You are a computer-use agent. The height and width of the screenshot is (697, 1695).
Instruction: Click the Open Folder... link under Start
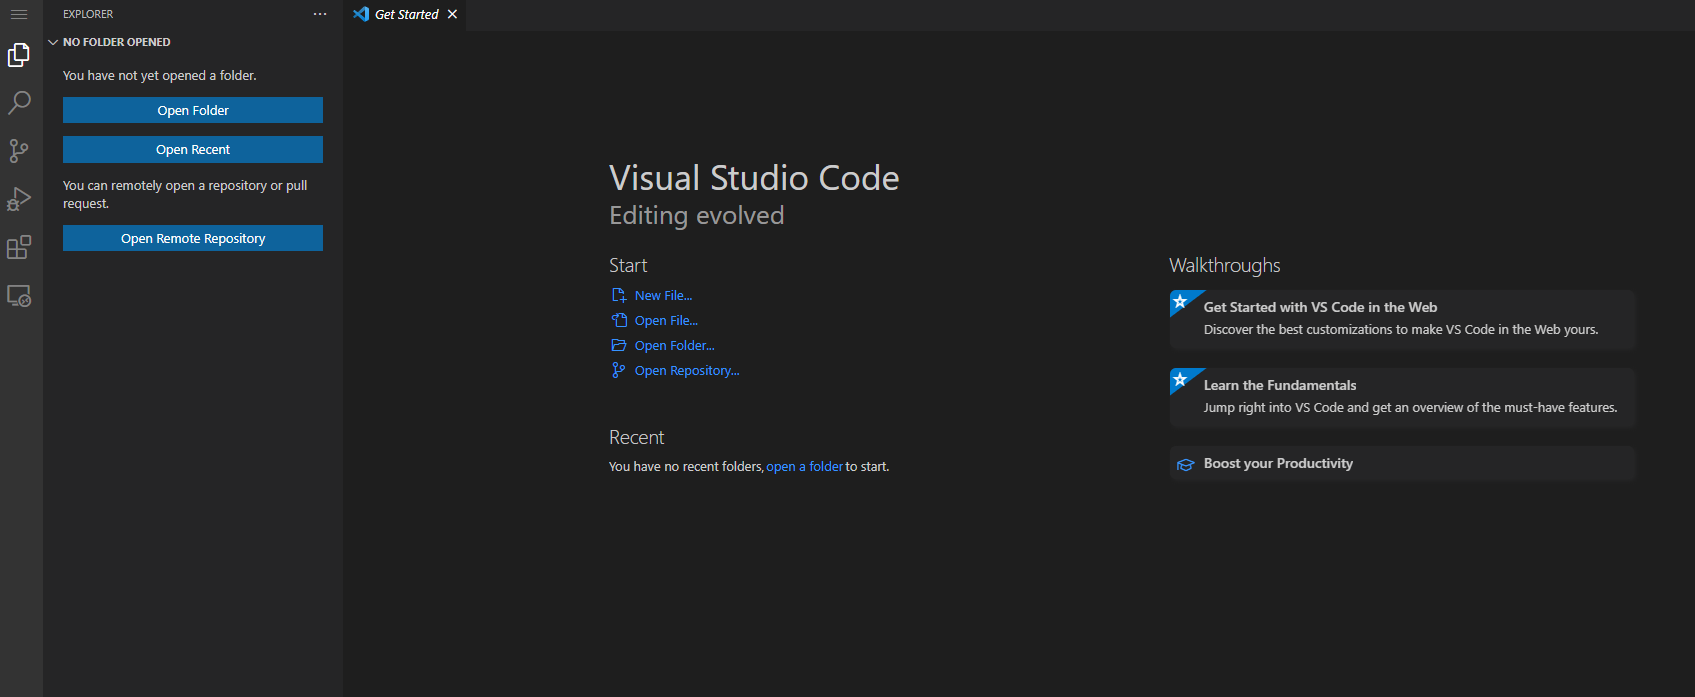pos(674,345)
